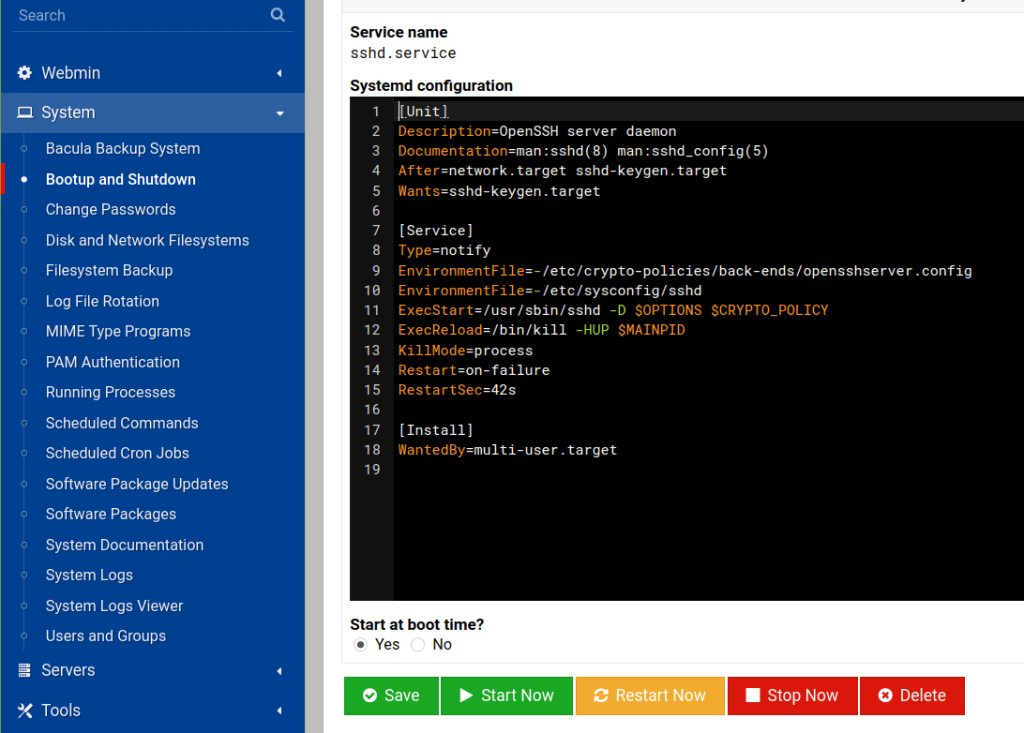Open MIME Type Programs
The image size is (1024, 733).
pos(118,331)
